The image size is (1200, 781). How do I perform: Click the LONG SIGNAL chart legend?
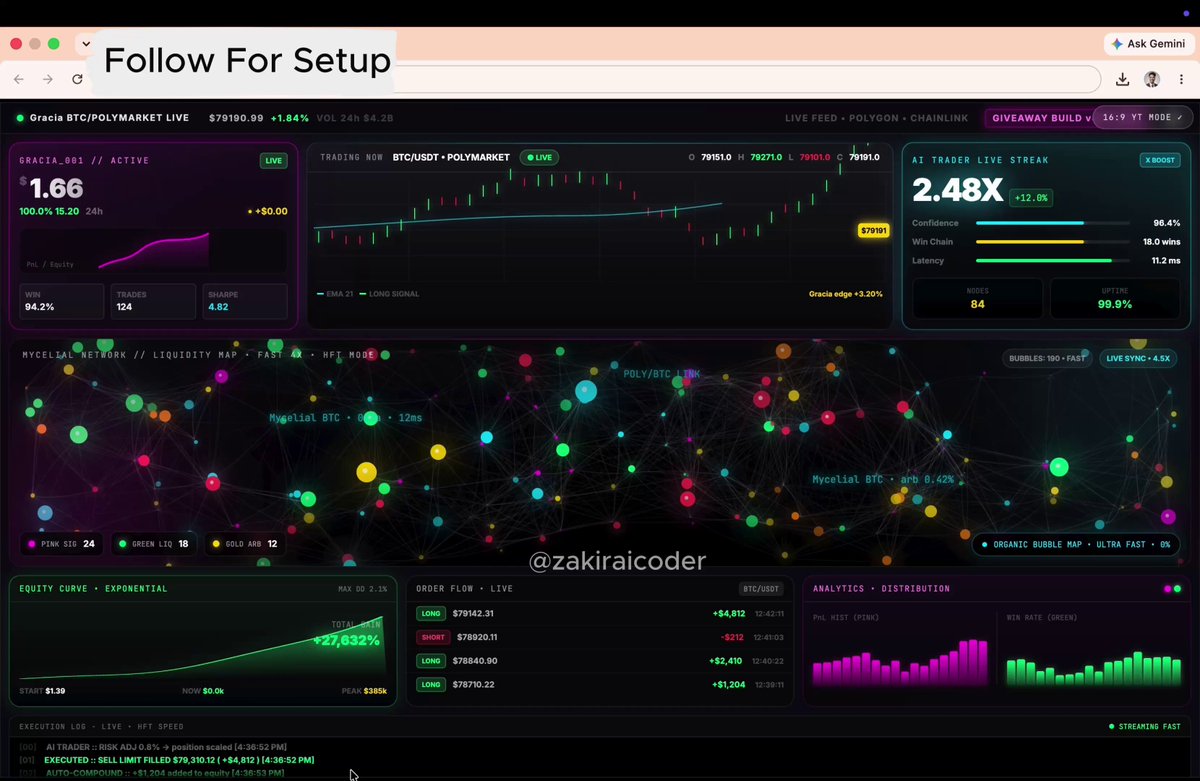point(391,294)
